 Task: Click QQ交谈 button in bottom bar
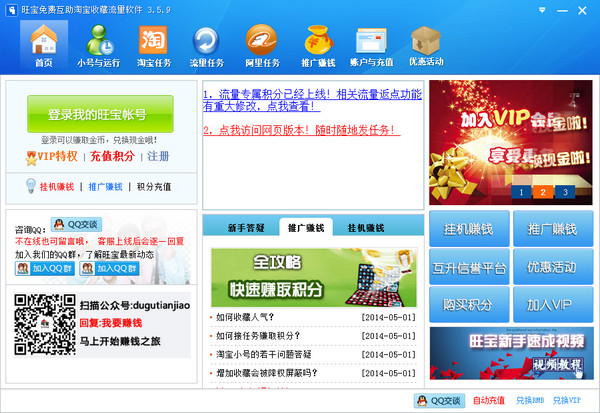439,400
